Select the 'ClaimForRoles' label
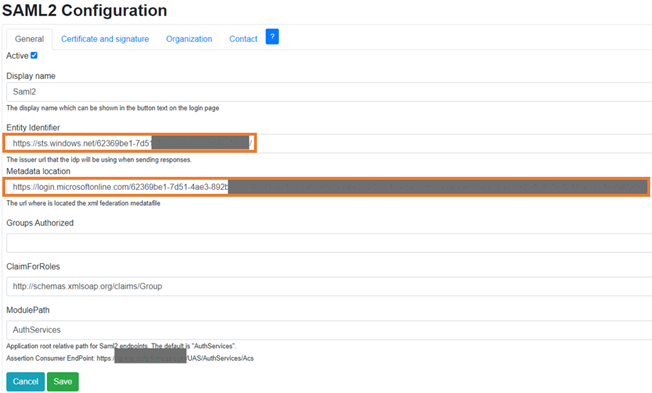 33,267
